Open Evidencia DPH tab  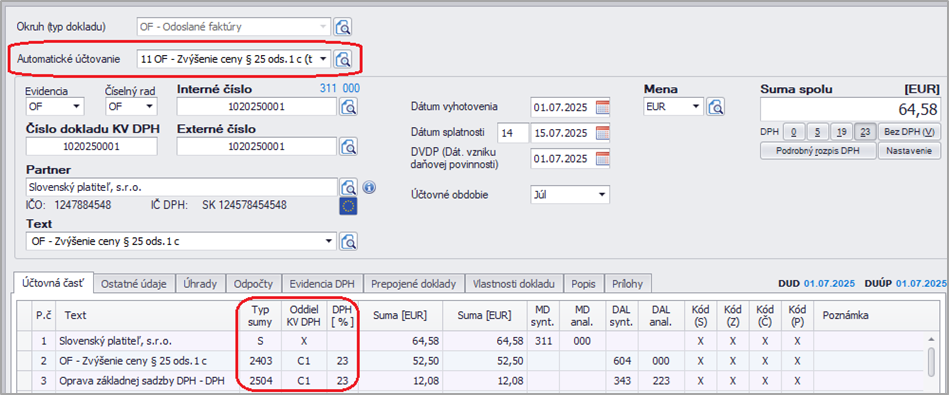tap(322, 283)
